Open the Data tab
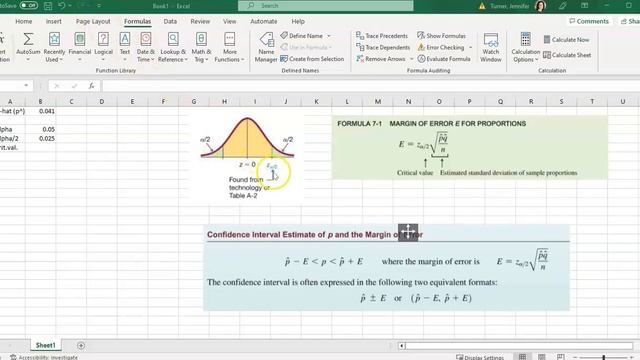The image size is (640, 360). pos(170,21)
